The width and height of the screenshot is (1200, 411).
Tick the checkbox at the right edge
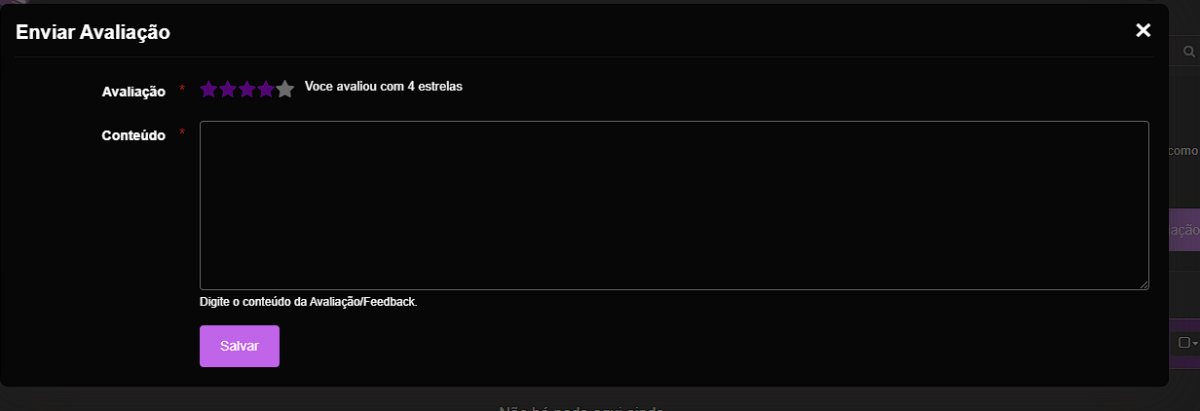(x=1184, y=343)
